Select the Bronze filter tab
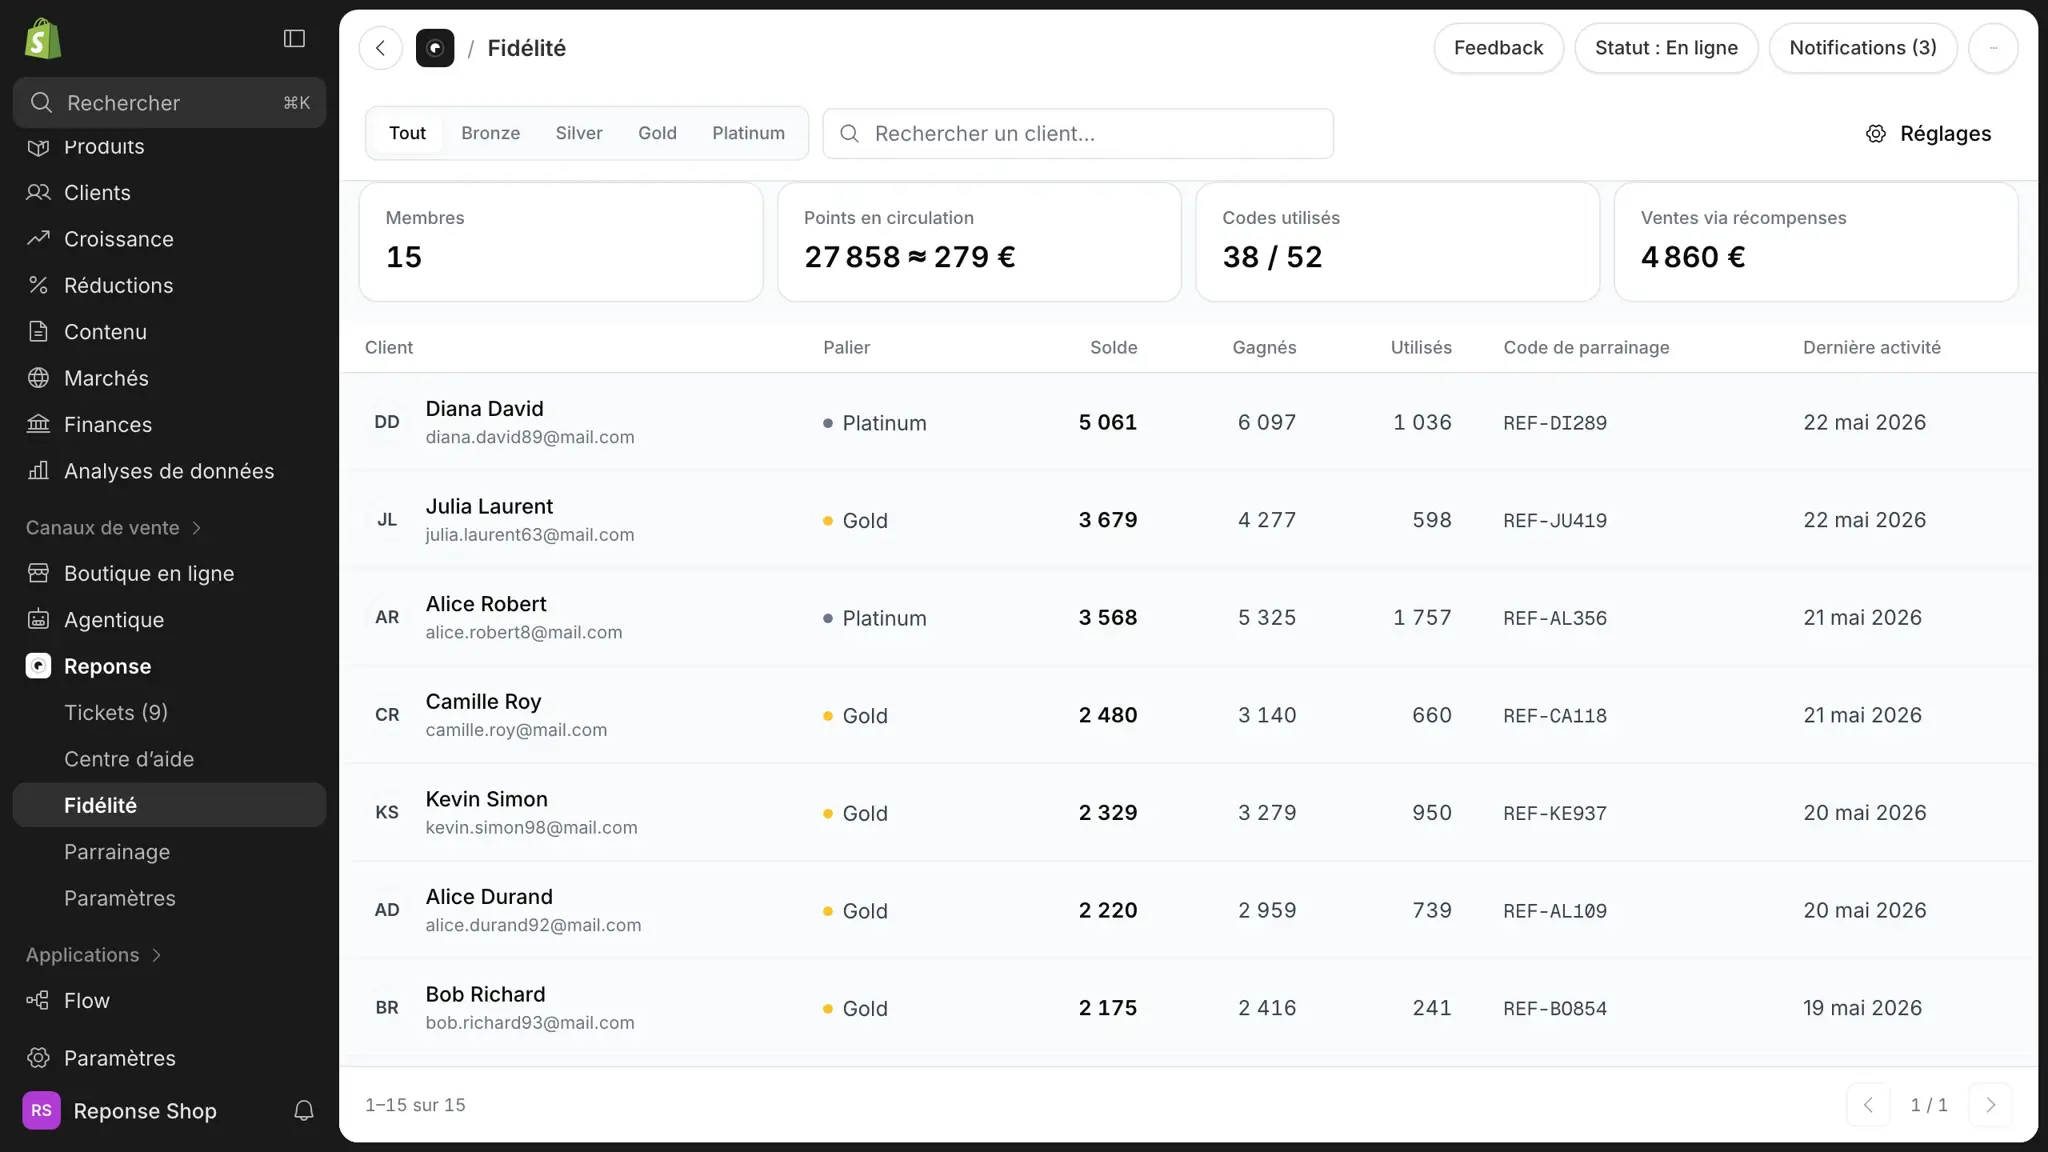The image size is (2048, 1152). 490,133
